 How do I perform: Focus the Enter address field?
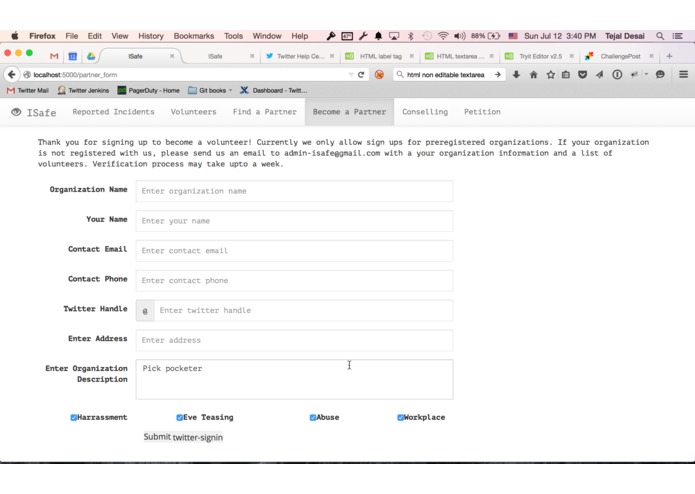pyautogui.click(x=294, y=340)
